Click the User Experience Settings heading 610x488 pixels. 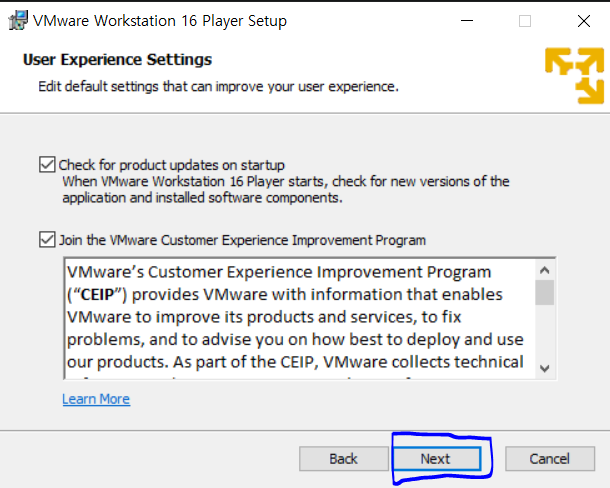[x=117, y=60]
